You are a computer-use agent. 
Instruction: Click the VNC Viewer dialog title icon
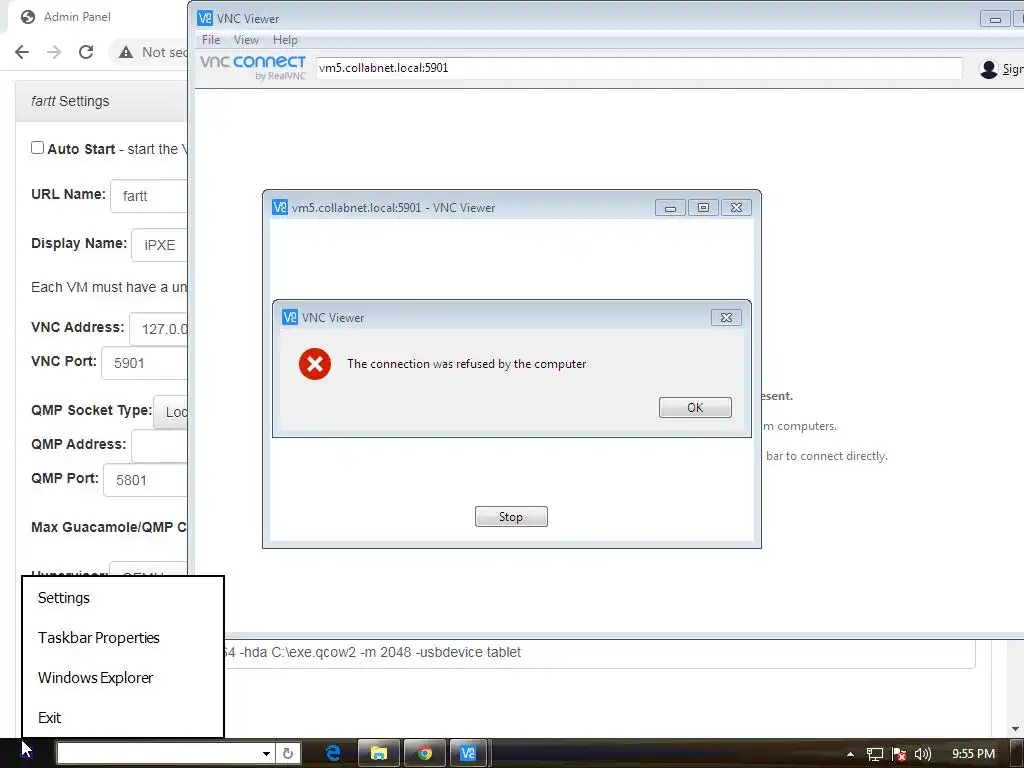(x=290, y=317)
